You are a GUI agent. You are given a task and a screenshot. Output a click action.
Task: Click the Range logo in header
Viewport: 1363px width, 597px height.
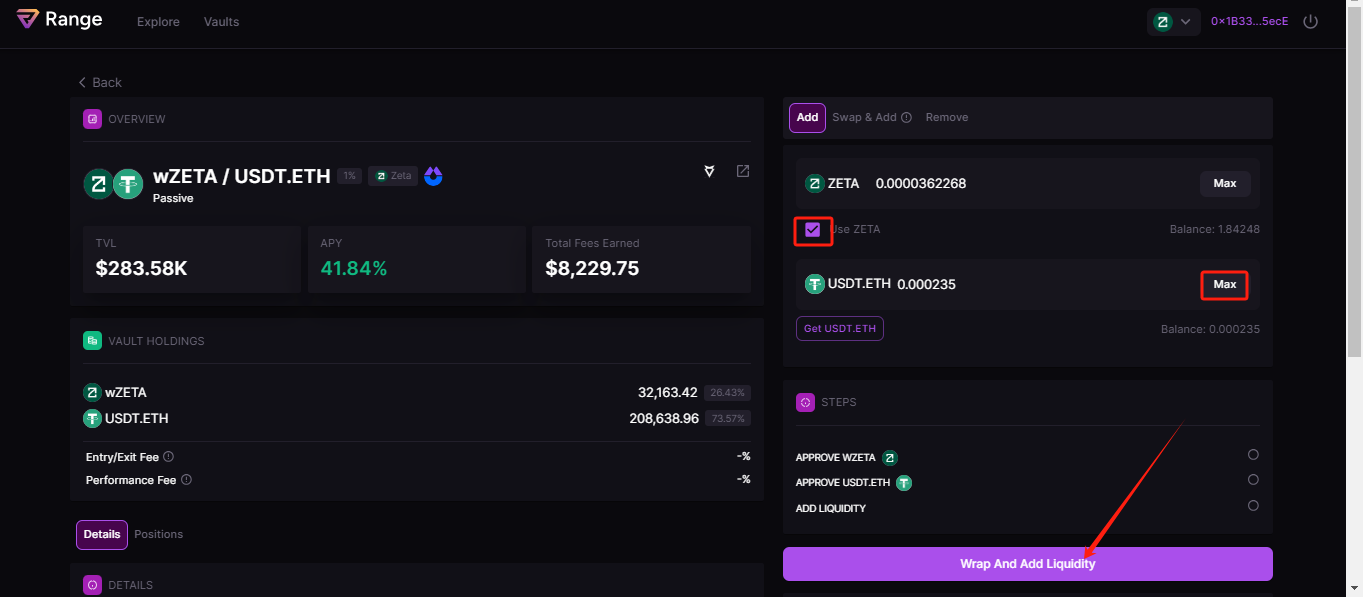[x=60, y=20]
